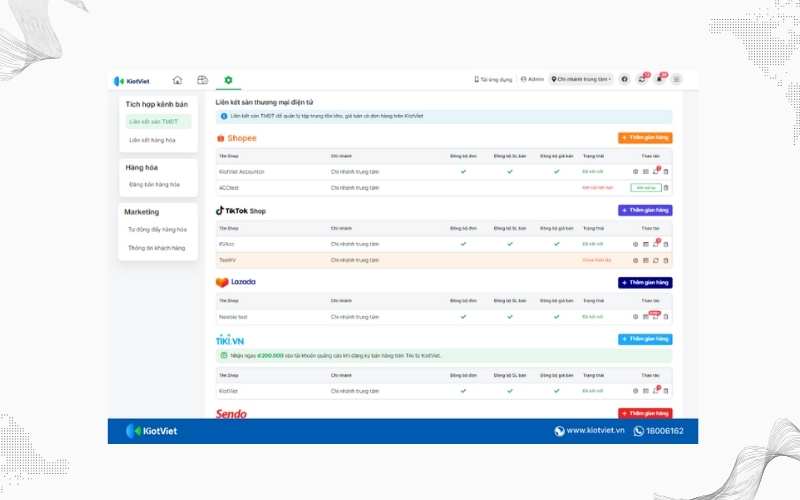This screenshot has width=800, height=500.
Task: Click the trash icon for Newbie test shop
Action: click(666, 317)
